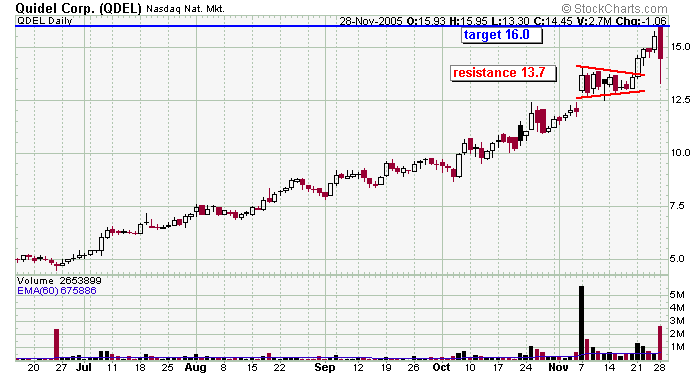Click the 1M volume axis label

(x=677, y=346)
